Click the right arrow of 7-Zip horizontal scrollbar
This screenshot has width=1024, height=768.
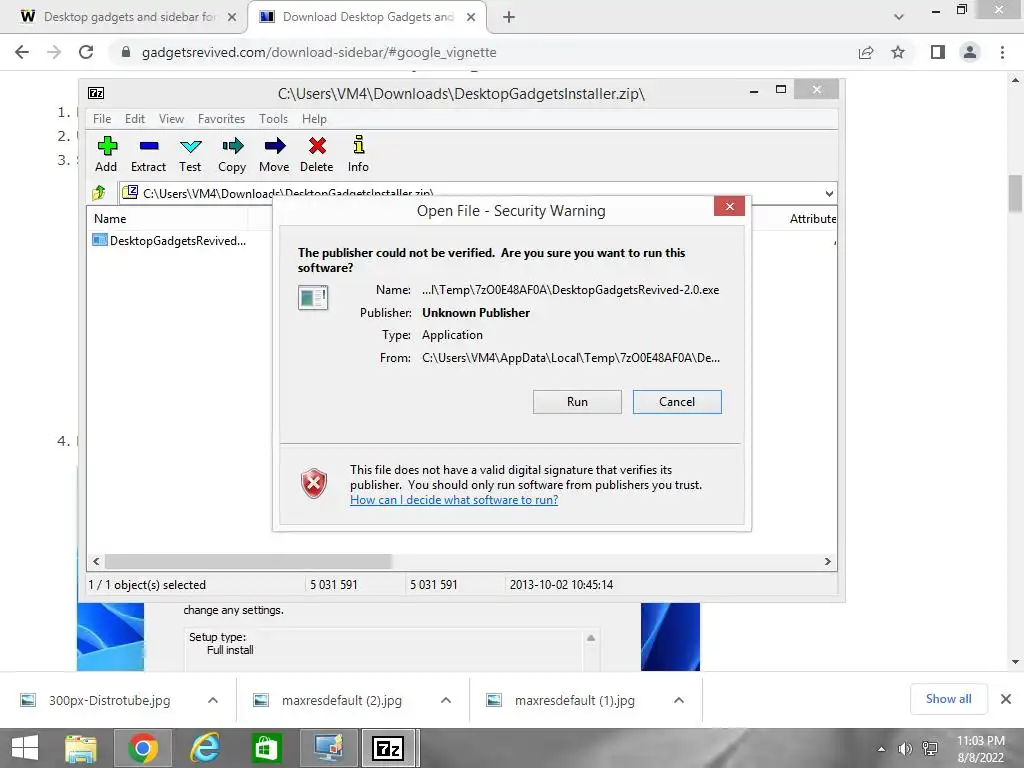coord(827,561)
